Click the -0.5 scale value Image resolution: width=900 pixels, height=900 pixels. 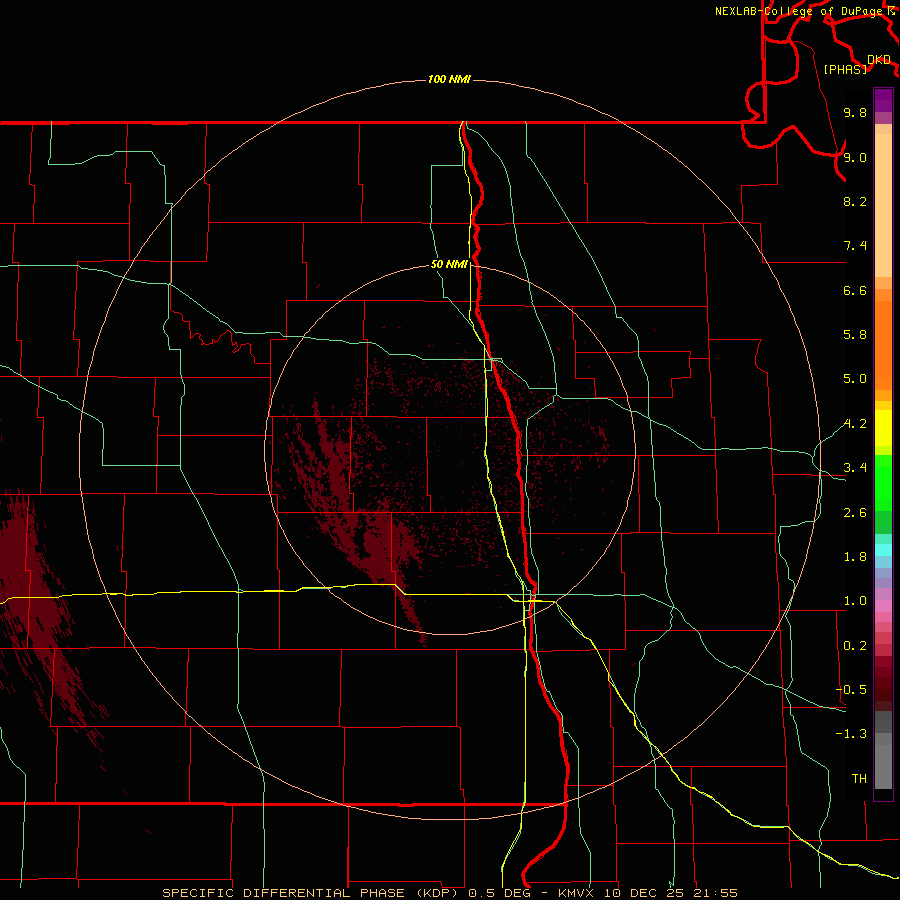coord(851,690)
